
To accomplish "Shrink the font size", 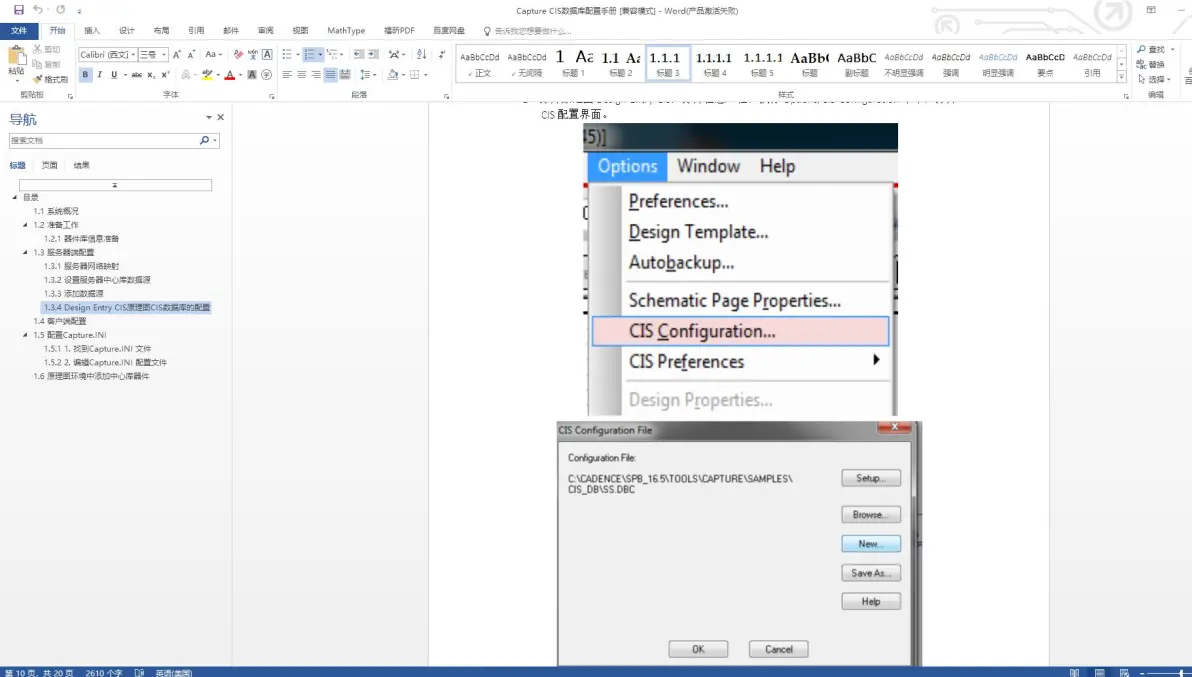I will [191, 55].
